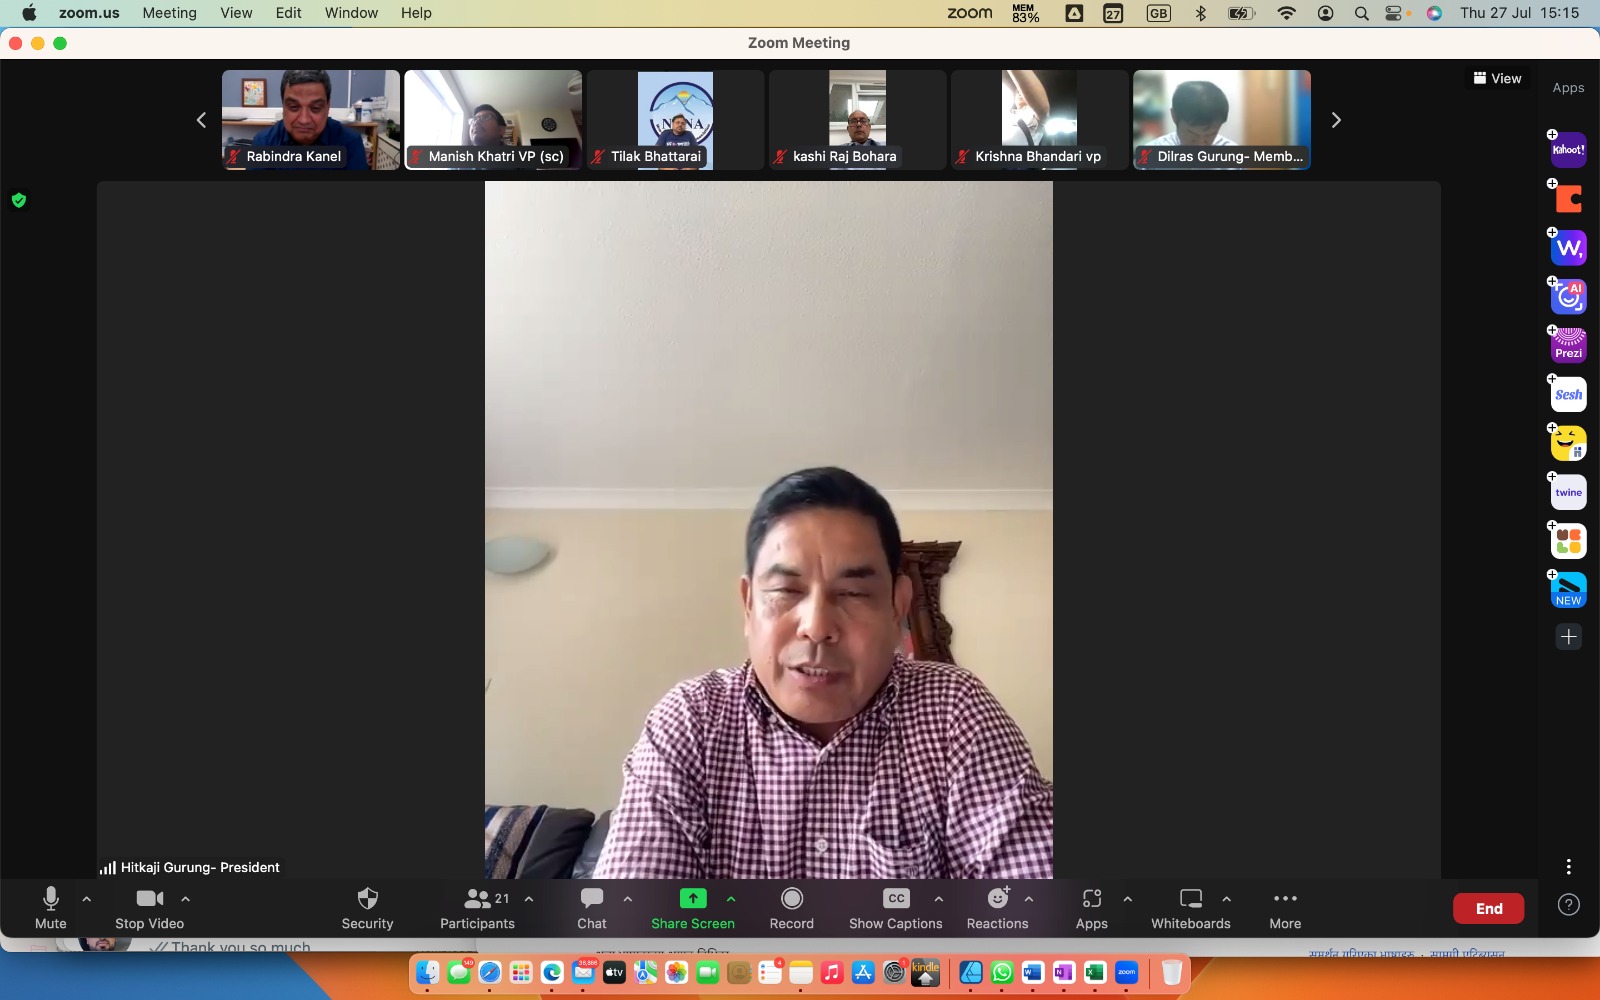The image size is (1600, 1000).
Task: Open the Reactions smiley icon
Action: tap(997, 899)
